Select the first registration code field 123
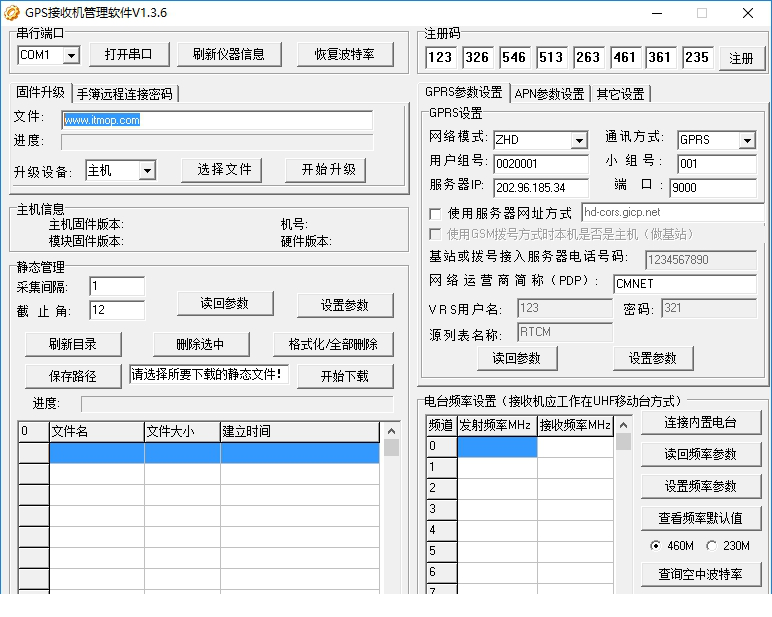 (x=440, y=58)
